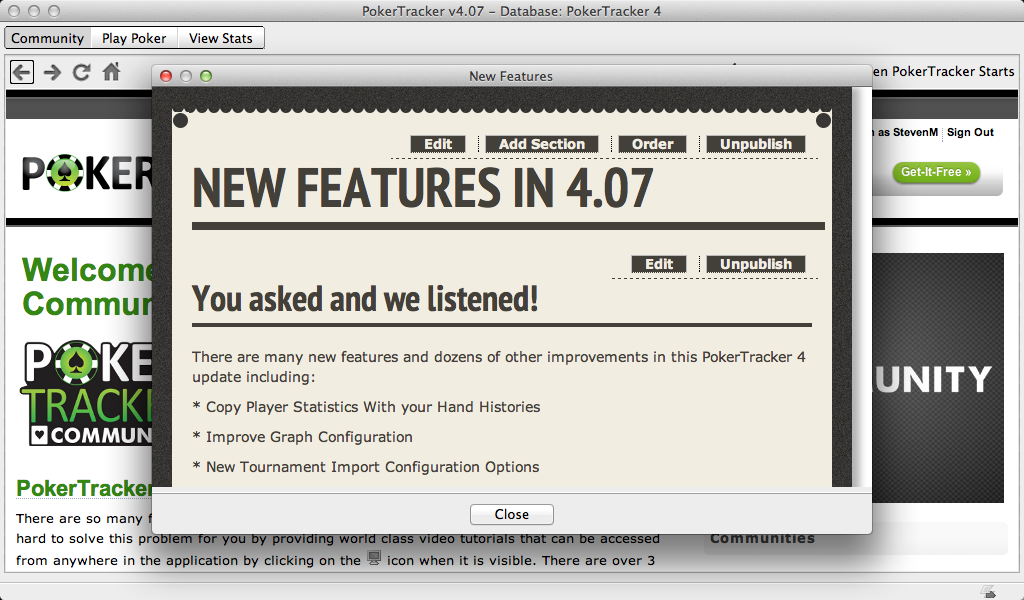Click the StevenM username link
Screen dimensions: 1024x600
[916, 133]
